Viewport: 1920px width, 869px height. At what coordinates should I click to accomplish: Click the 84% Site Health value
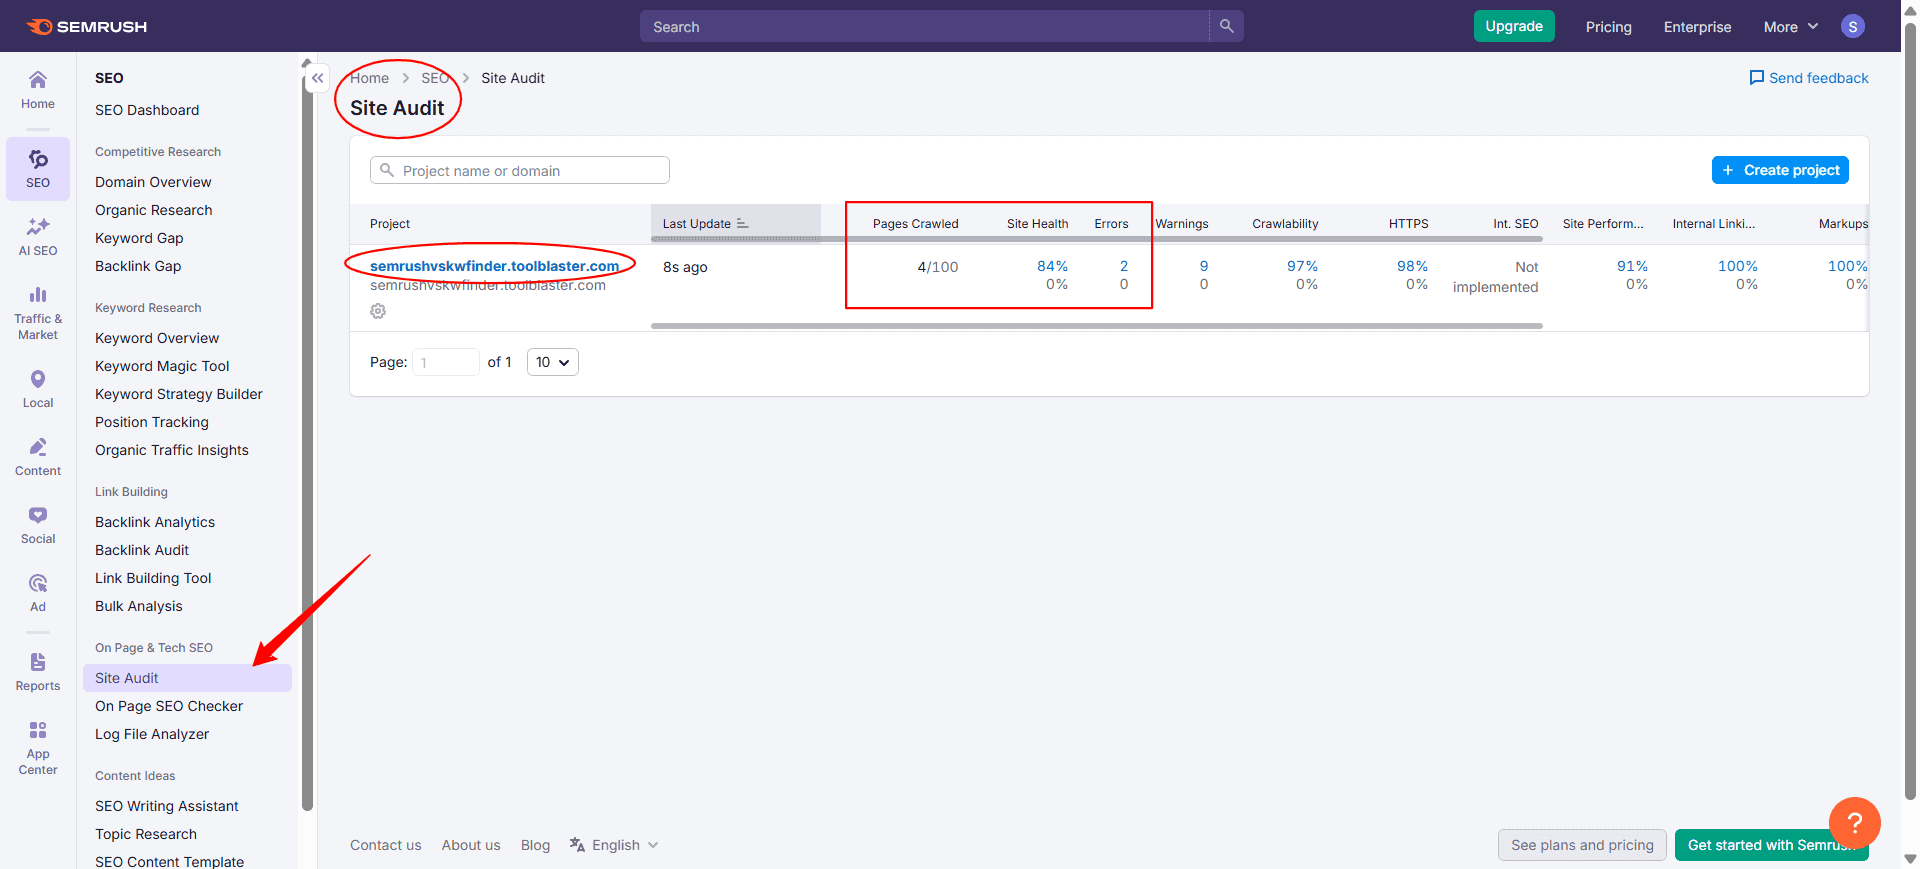click(1052, 266)
